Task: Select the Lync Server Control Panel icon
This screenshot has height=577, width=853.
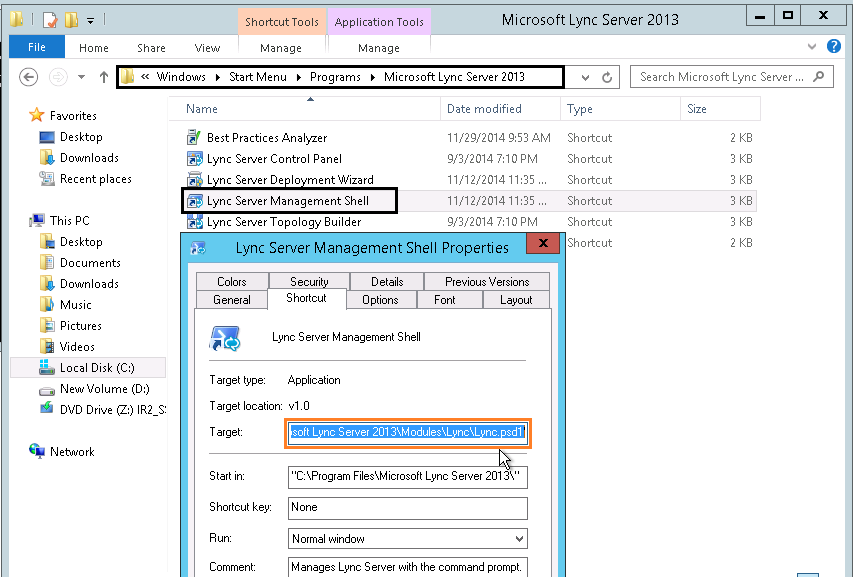Action: click(x=194, y=159)
